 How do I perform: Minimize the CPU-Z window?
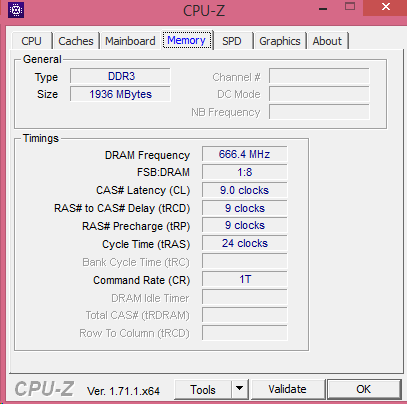(323, 8)
